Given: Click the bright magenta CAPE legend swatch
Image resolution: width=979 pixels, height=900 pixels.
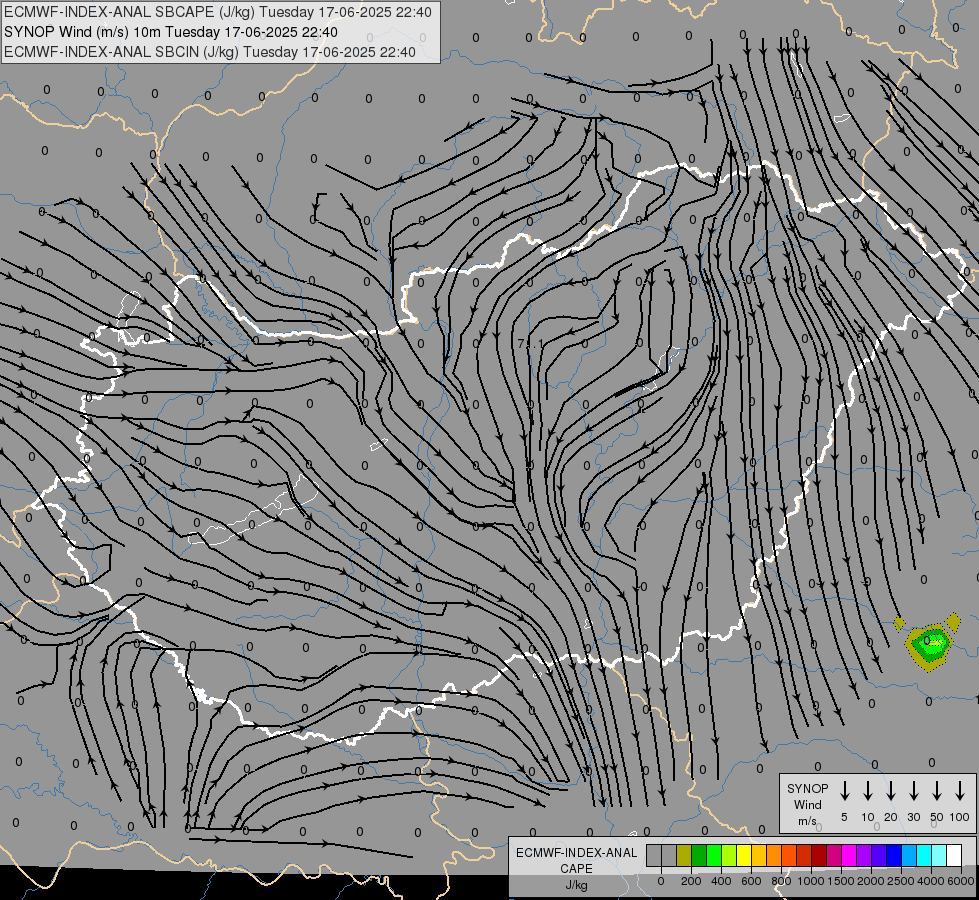Looking at the screenshot, I should tap(849, 855).
